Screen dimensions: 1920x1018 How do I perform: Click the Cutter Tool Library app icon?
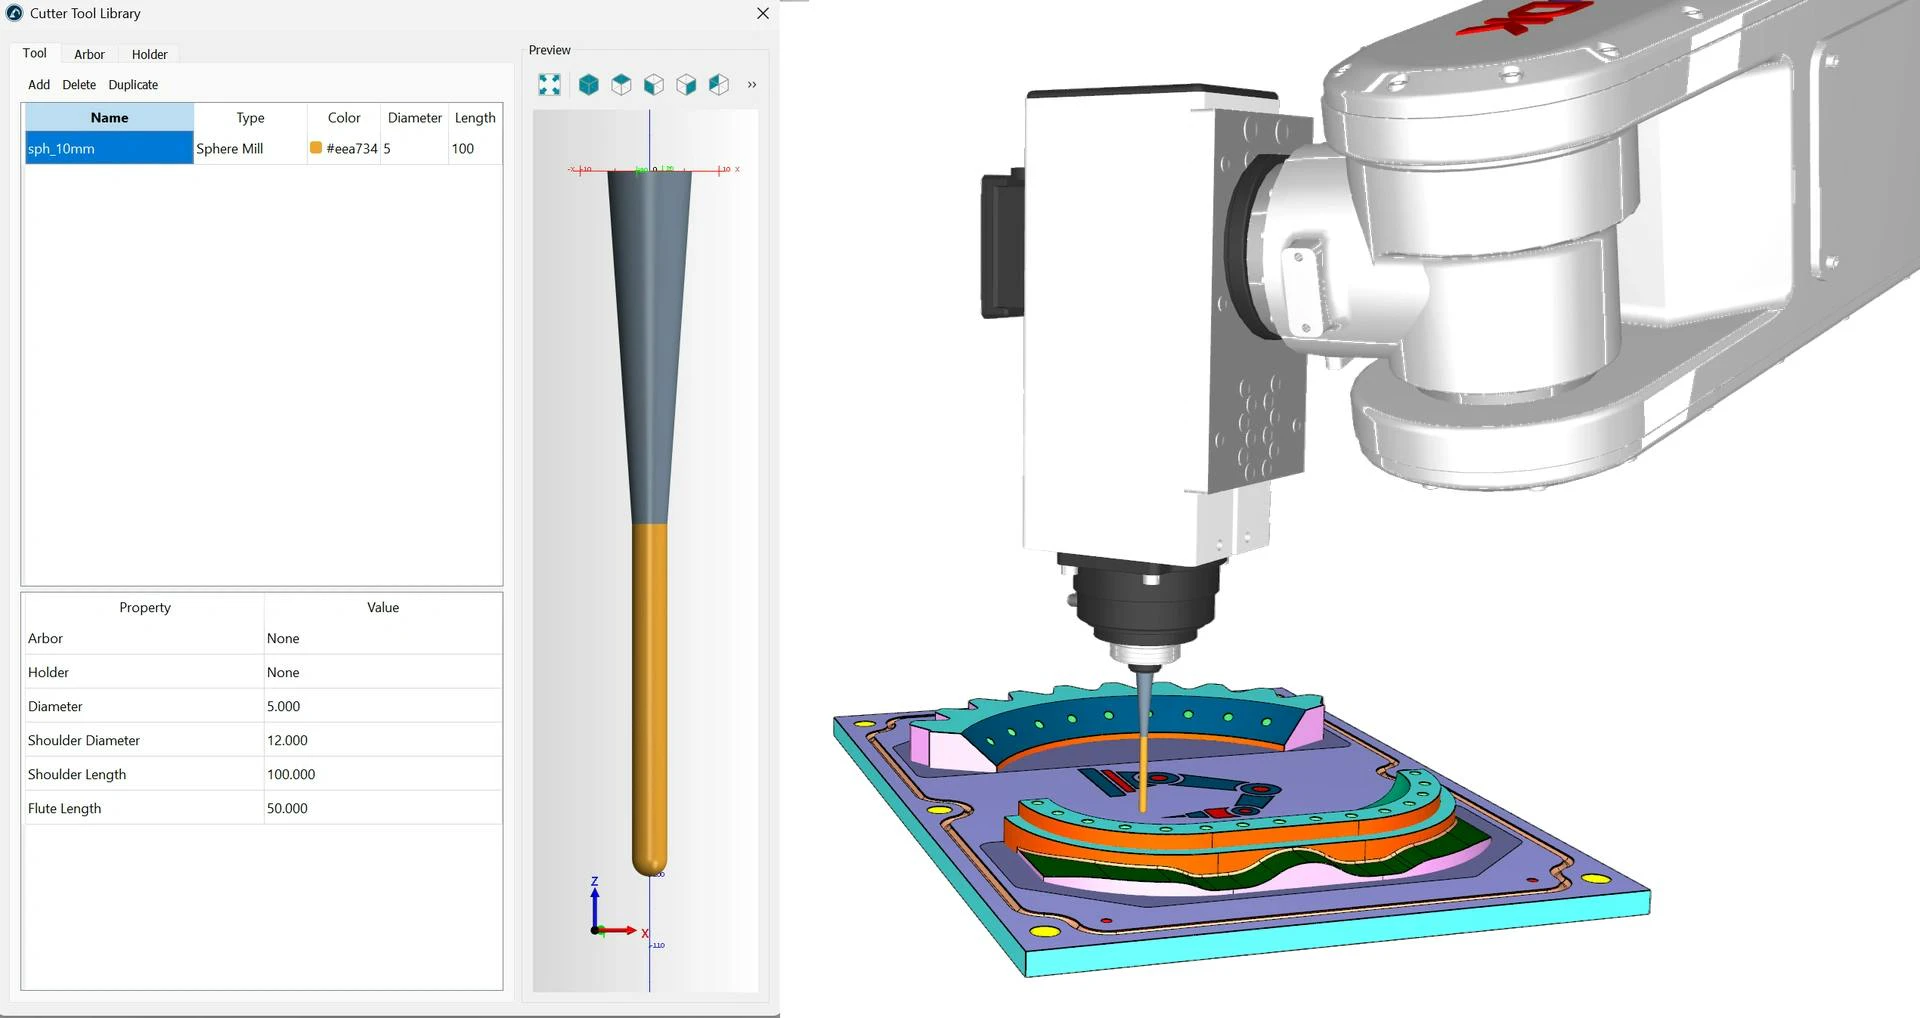click(13, 13)
